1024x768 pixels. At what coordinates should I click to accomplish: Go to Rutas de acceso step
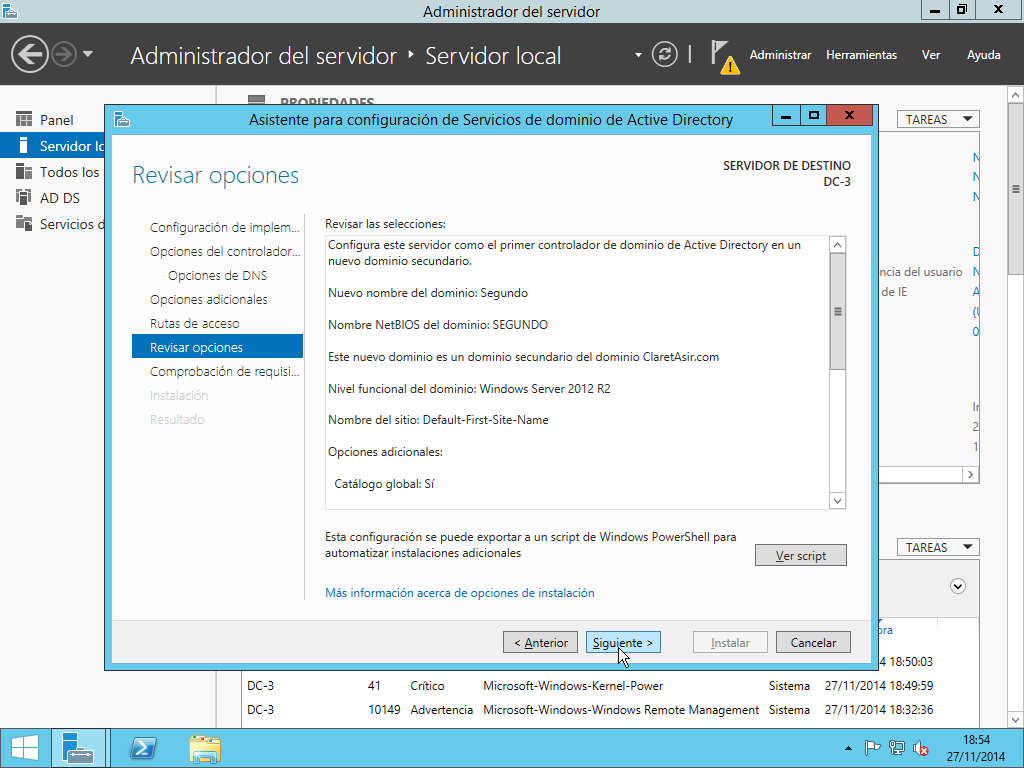coord(194,323)
